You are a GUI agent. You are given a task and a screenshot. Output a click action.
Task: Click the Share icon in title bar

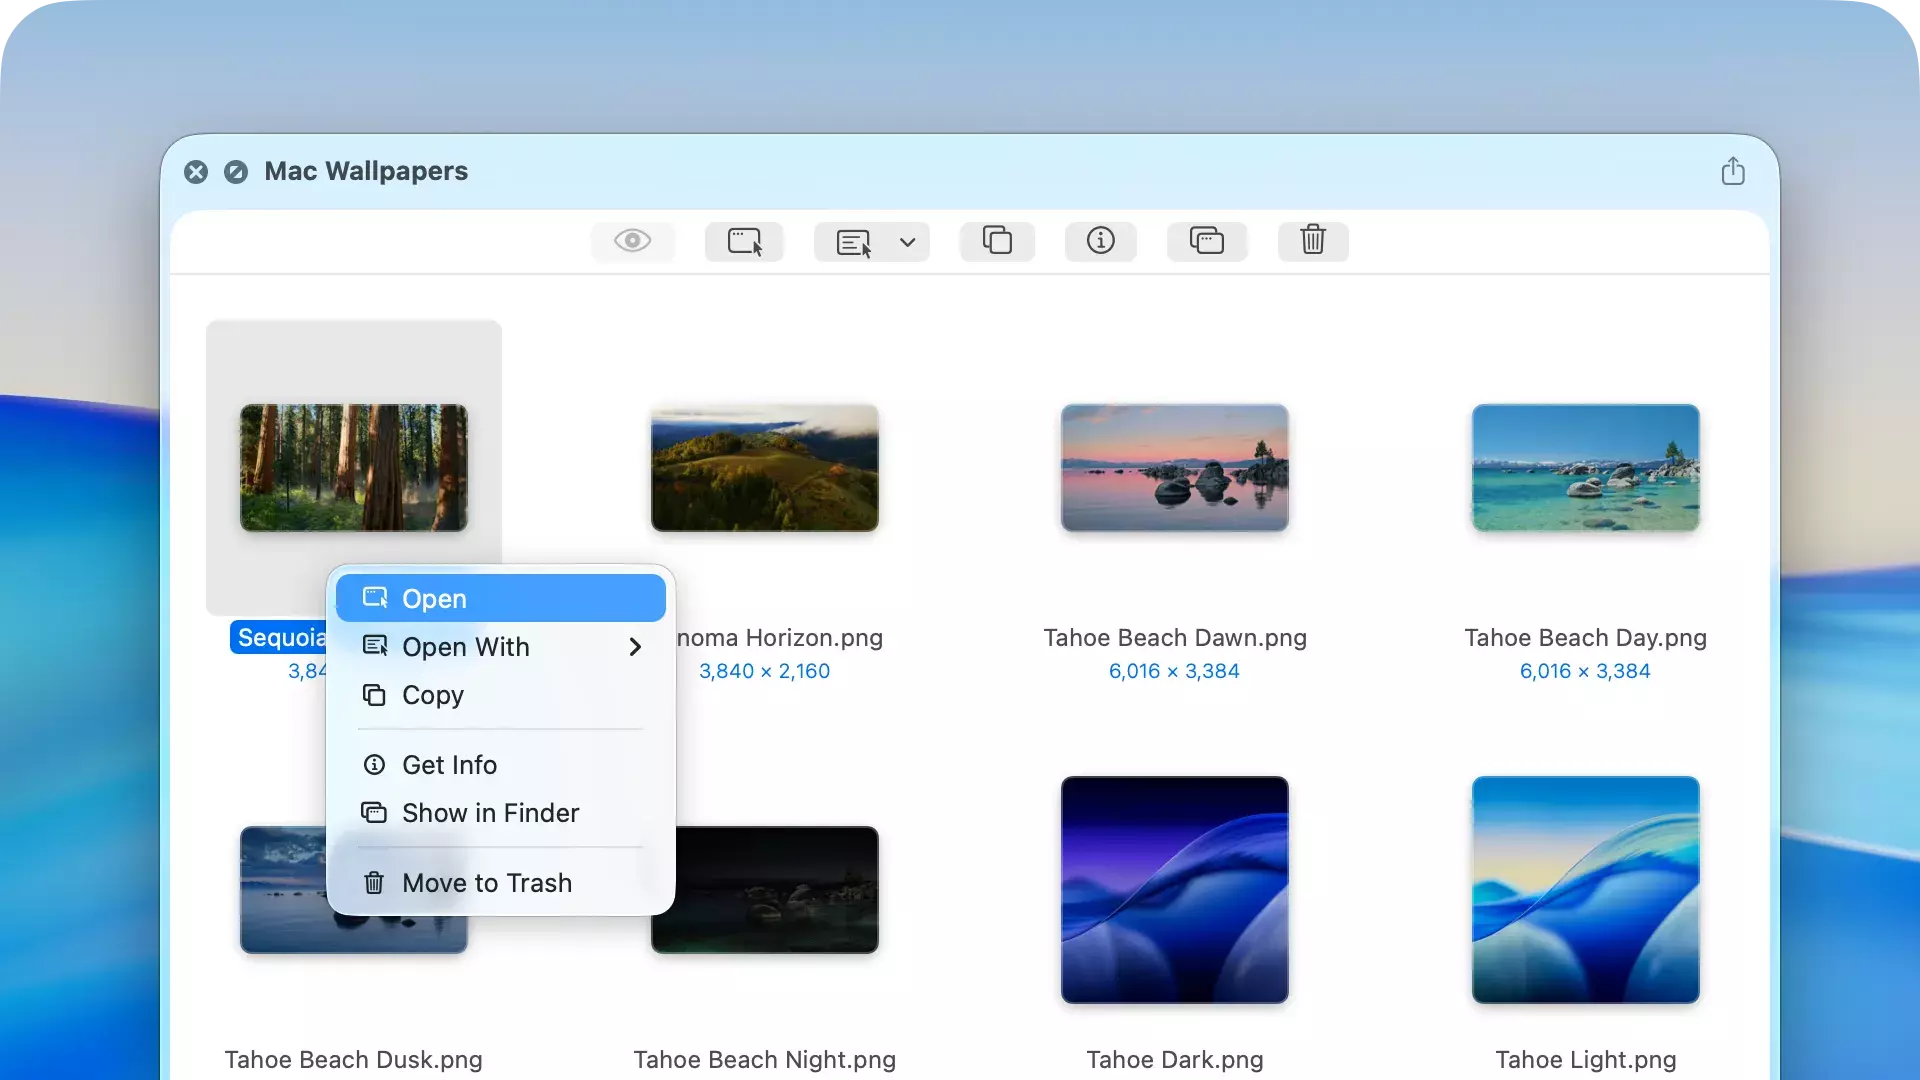tap(1733, 171)
